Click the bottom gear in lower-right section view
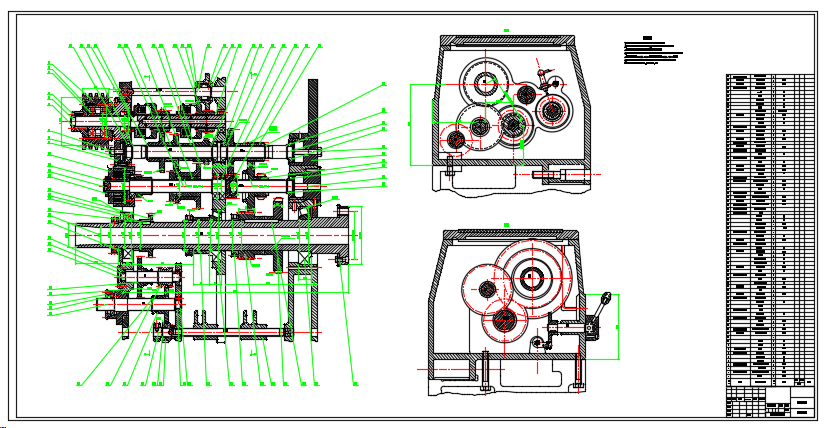The width and height of the screenshot is (824, 428). pyautogui.click(x=506, y=320)
